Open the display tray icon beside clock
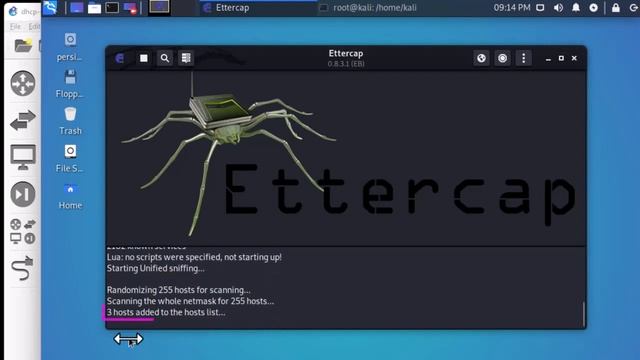640x360 pixels. (x=540, y=8)
